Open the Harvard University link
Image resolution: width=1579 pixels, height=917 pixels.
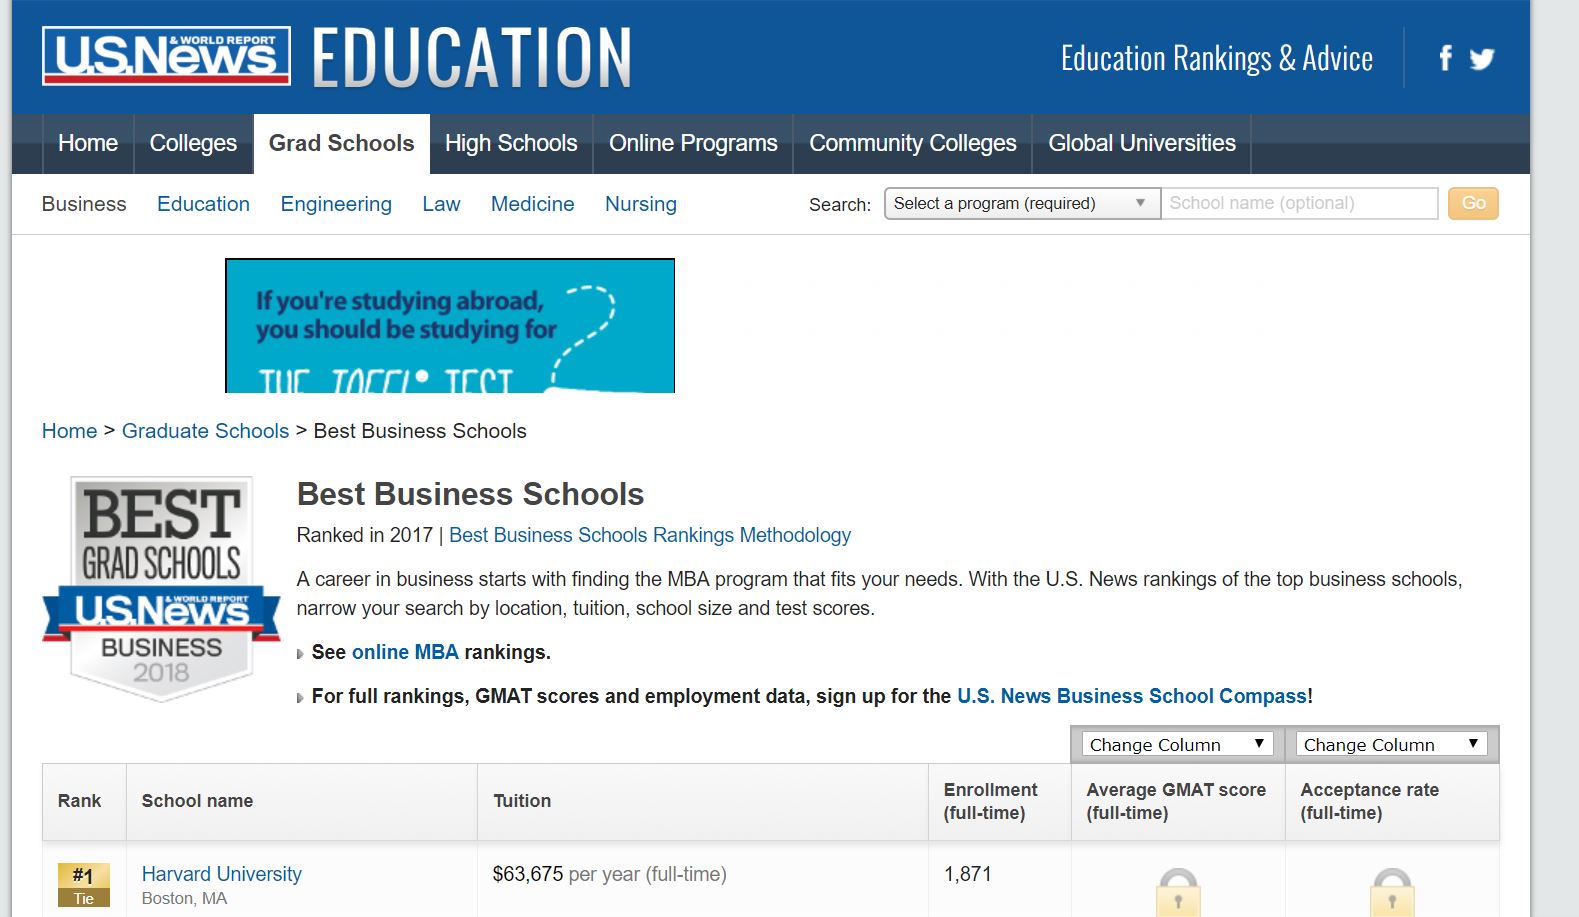pos(221,874)
